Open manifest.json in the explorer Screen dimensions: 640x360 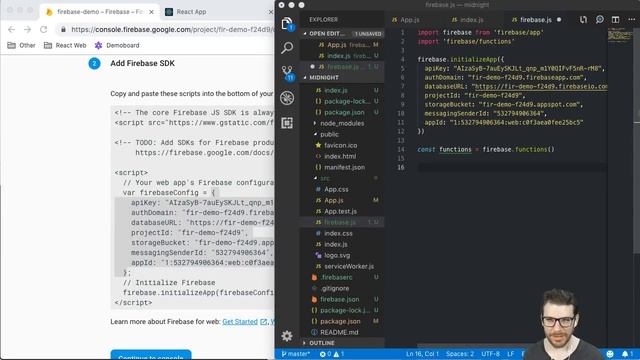(x=344, y=167)
